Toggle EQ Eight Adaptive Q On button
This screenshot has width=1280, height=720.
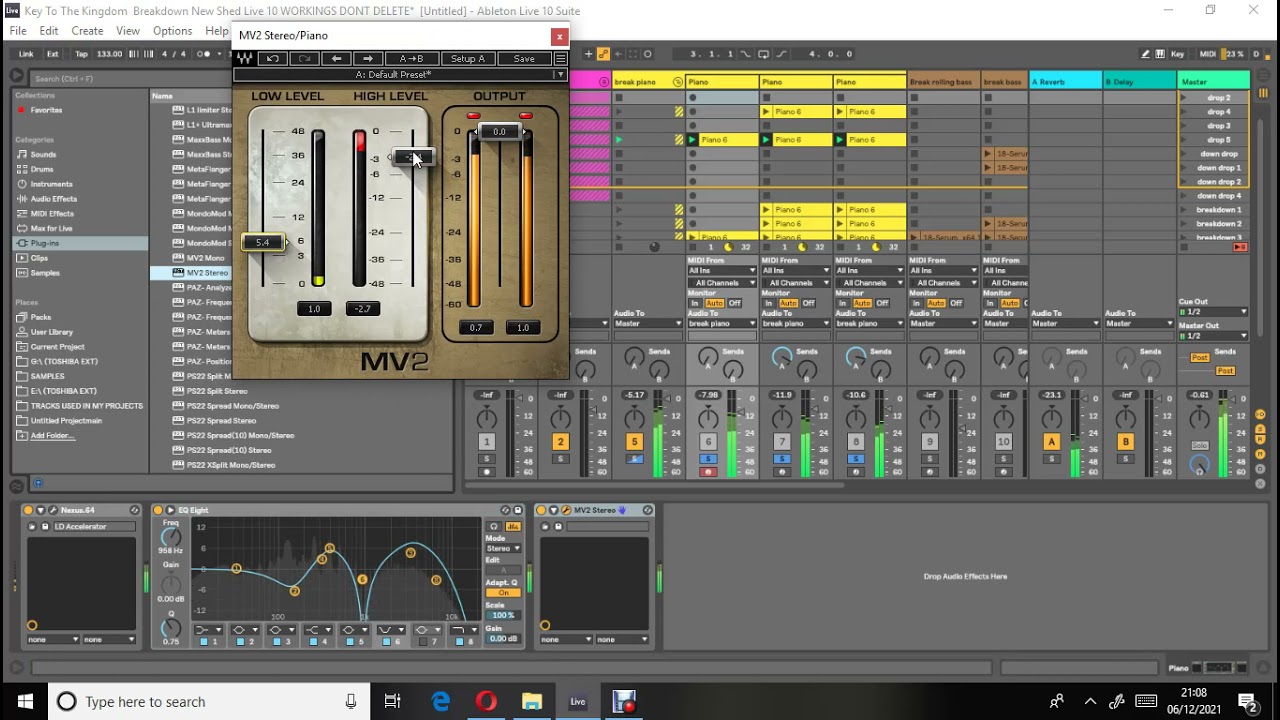point(503,593)
